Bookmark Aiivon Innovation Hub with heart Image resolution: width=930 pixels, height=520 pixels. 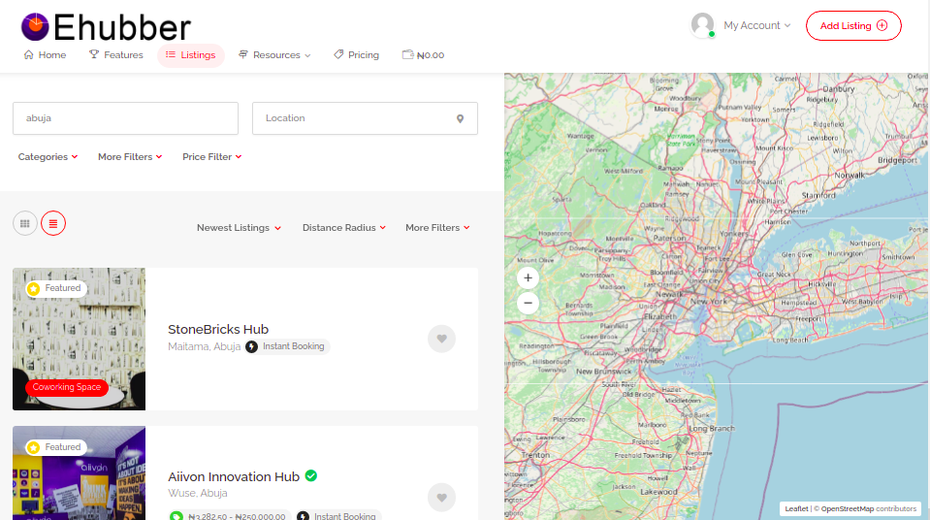[x=441, y=497]
